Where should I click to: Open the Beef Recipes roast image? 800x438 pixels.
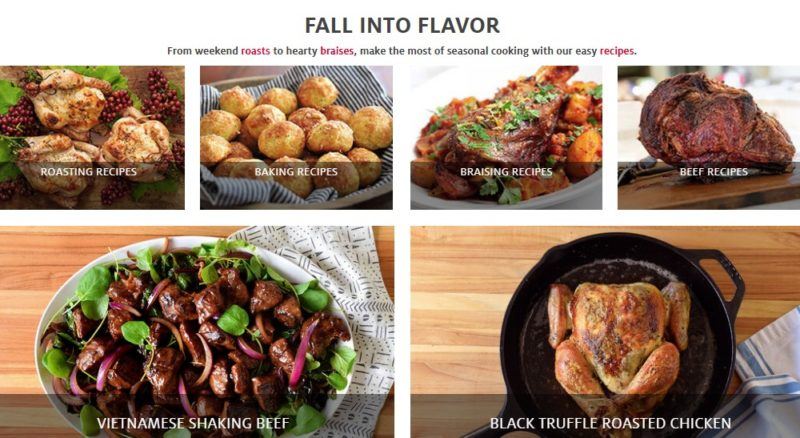pos(709,137)
